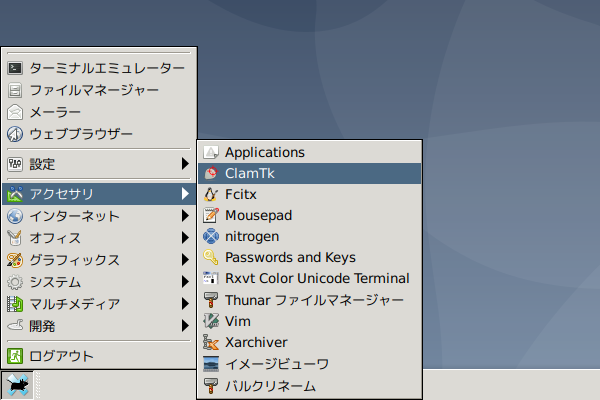This screenshot has height=400, width=600.
Task: Expand the システム submenu arrow
Action: [x=185, y=282]
